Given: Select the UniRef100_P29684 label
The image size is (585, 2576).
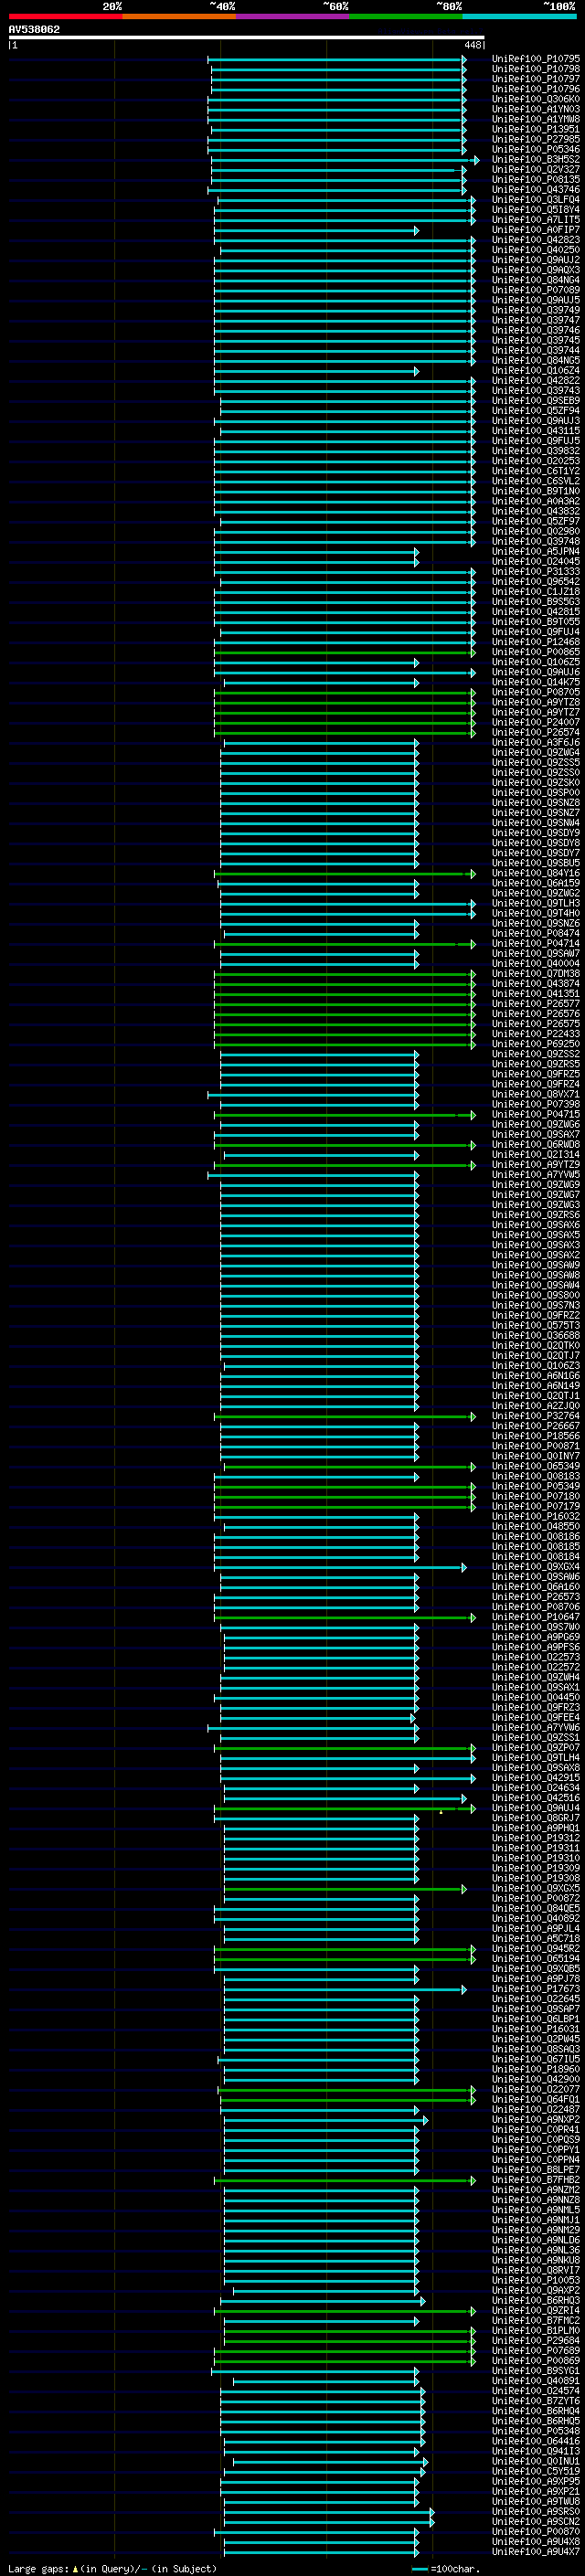Looking at the screenshot, I should pos(536,2341).
